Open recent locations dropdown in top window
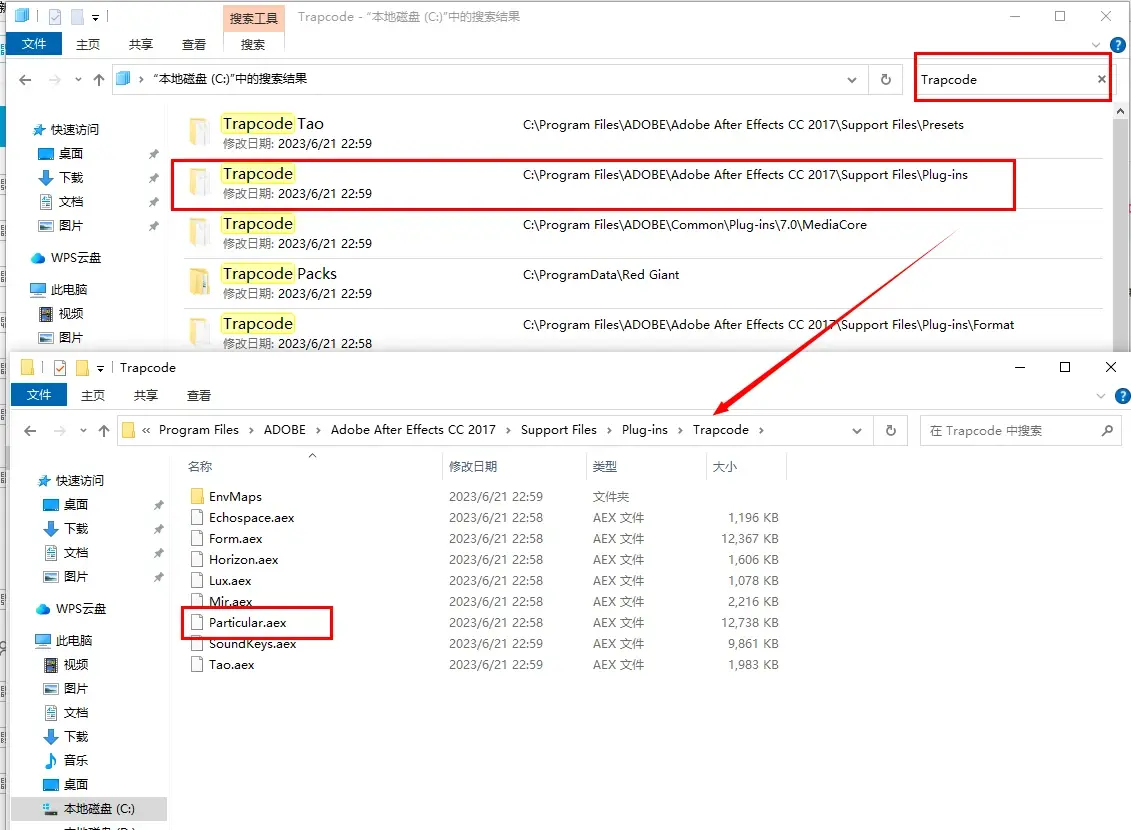Screen dimensions: 1131x830 point(78,79)
